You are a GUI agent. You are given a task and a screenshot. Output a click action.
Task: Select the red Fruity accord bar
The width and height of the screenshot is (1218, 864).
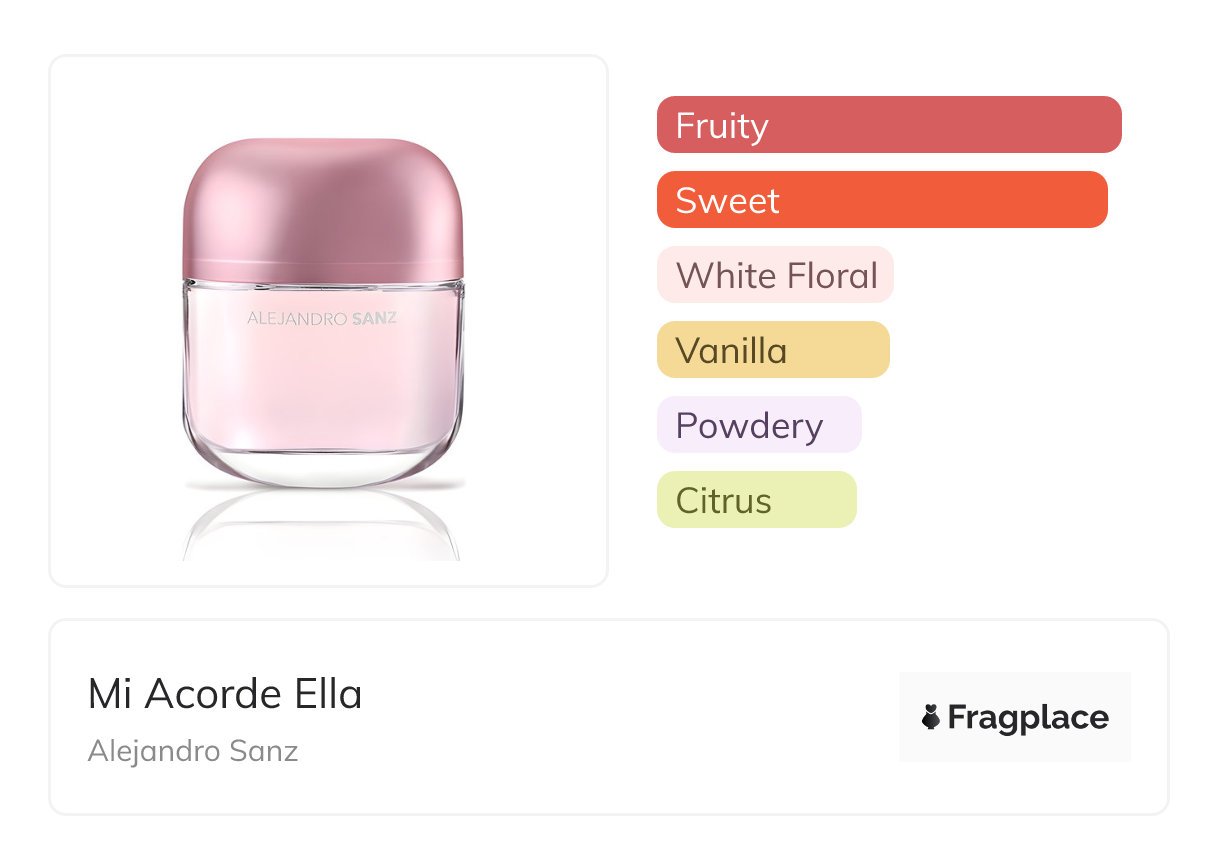(x=889, y=125)
